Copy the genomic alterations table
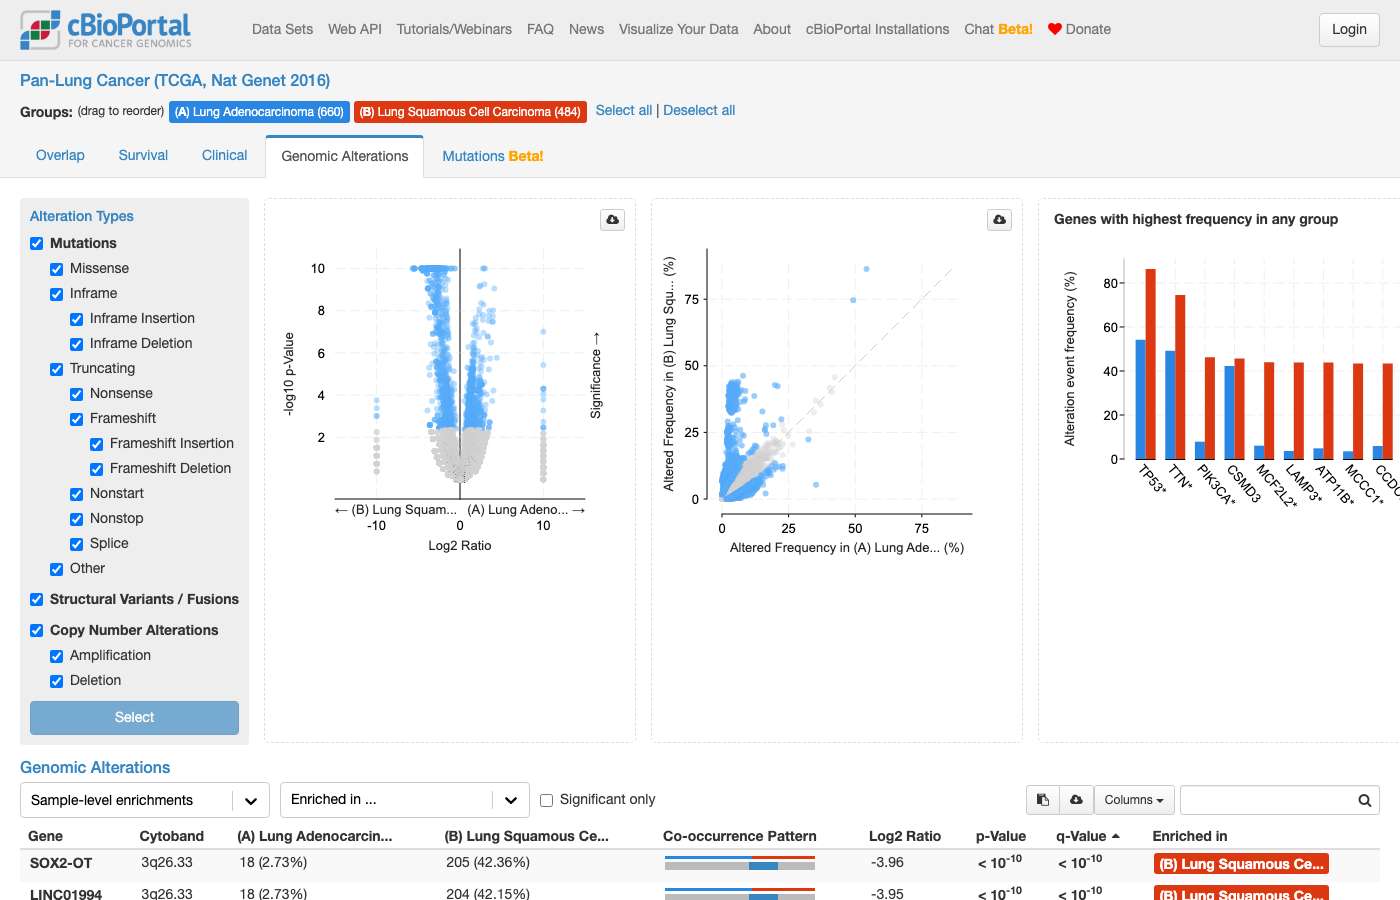 (x=1043, y=800)
